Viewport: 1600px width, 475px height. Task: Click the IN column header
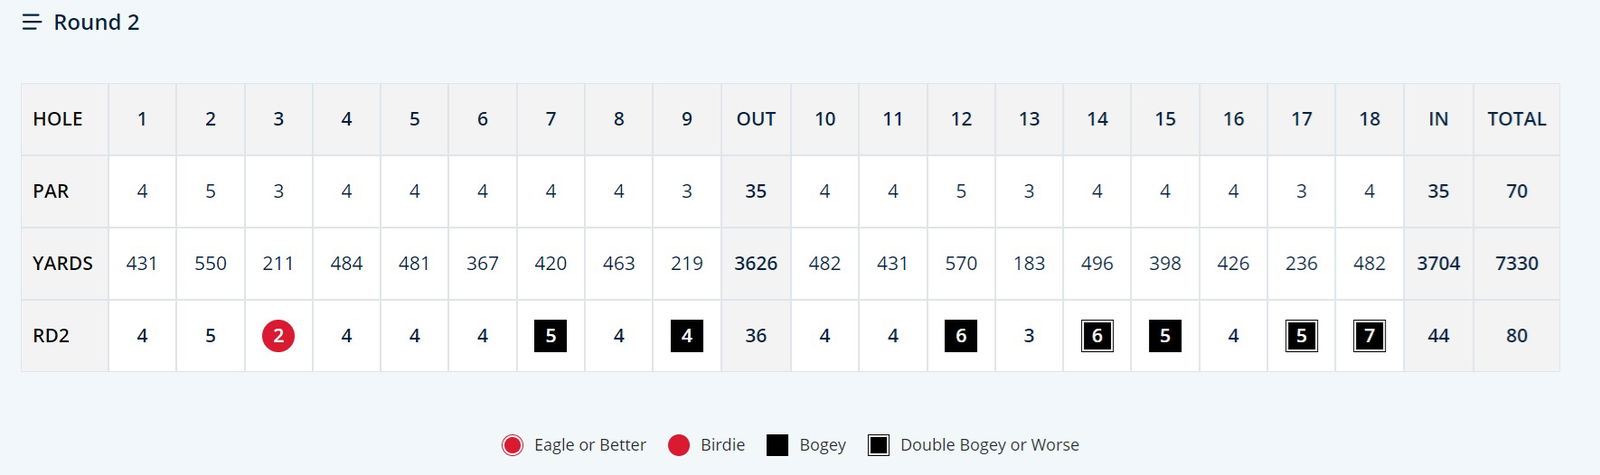(1438, 119)
